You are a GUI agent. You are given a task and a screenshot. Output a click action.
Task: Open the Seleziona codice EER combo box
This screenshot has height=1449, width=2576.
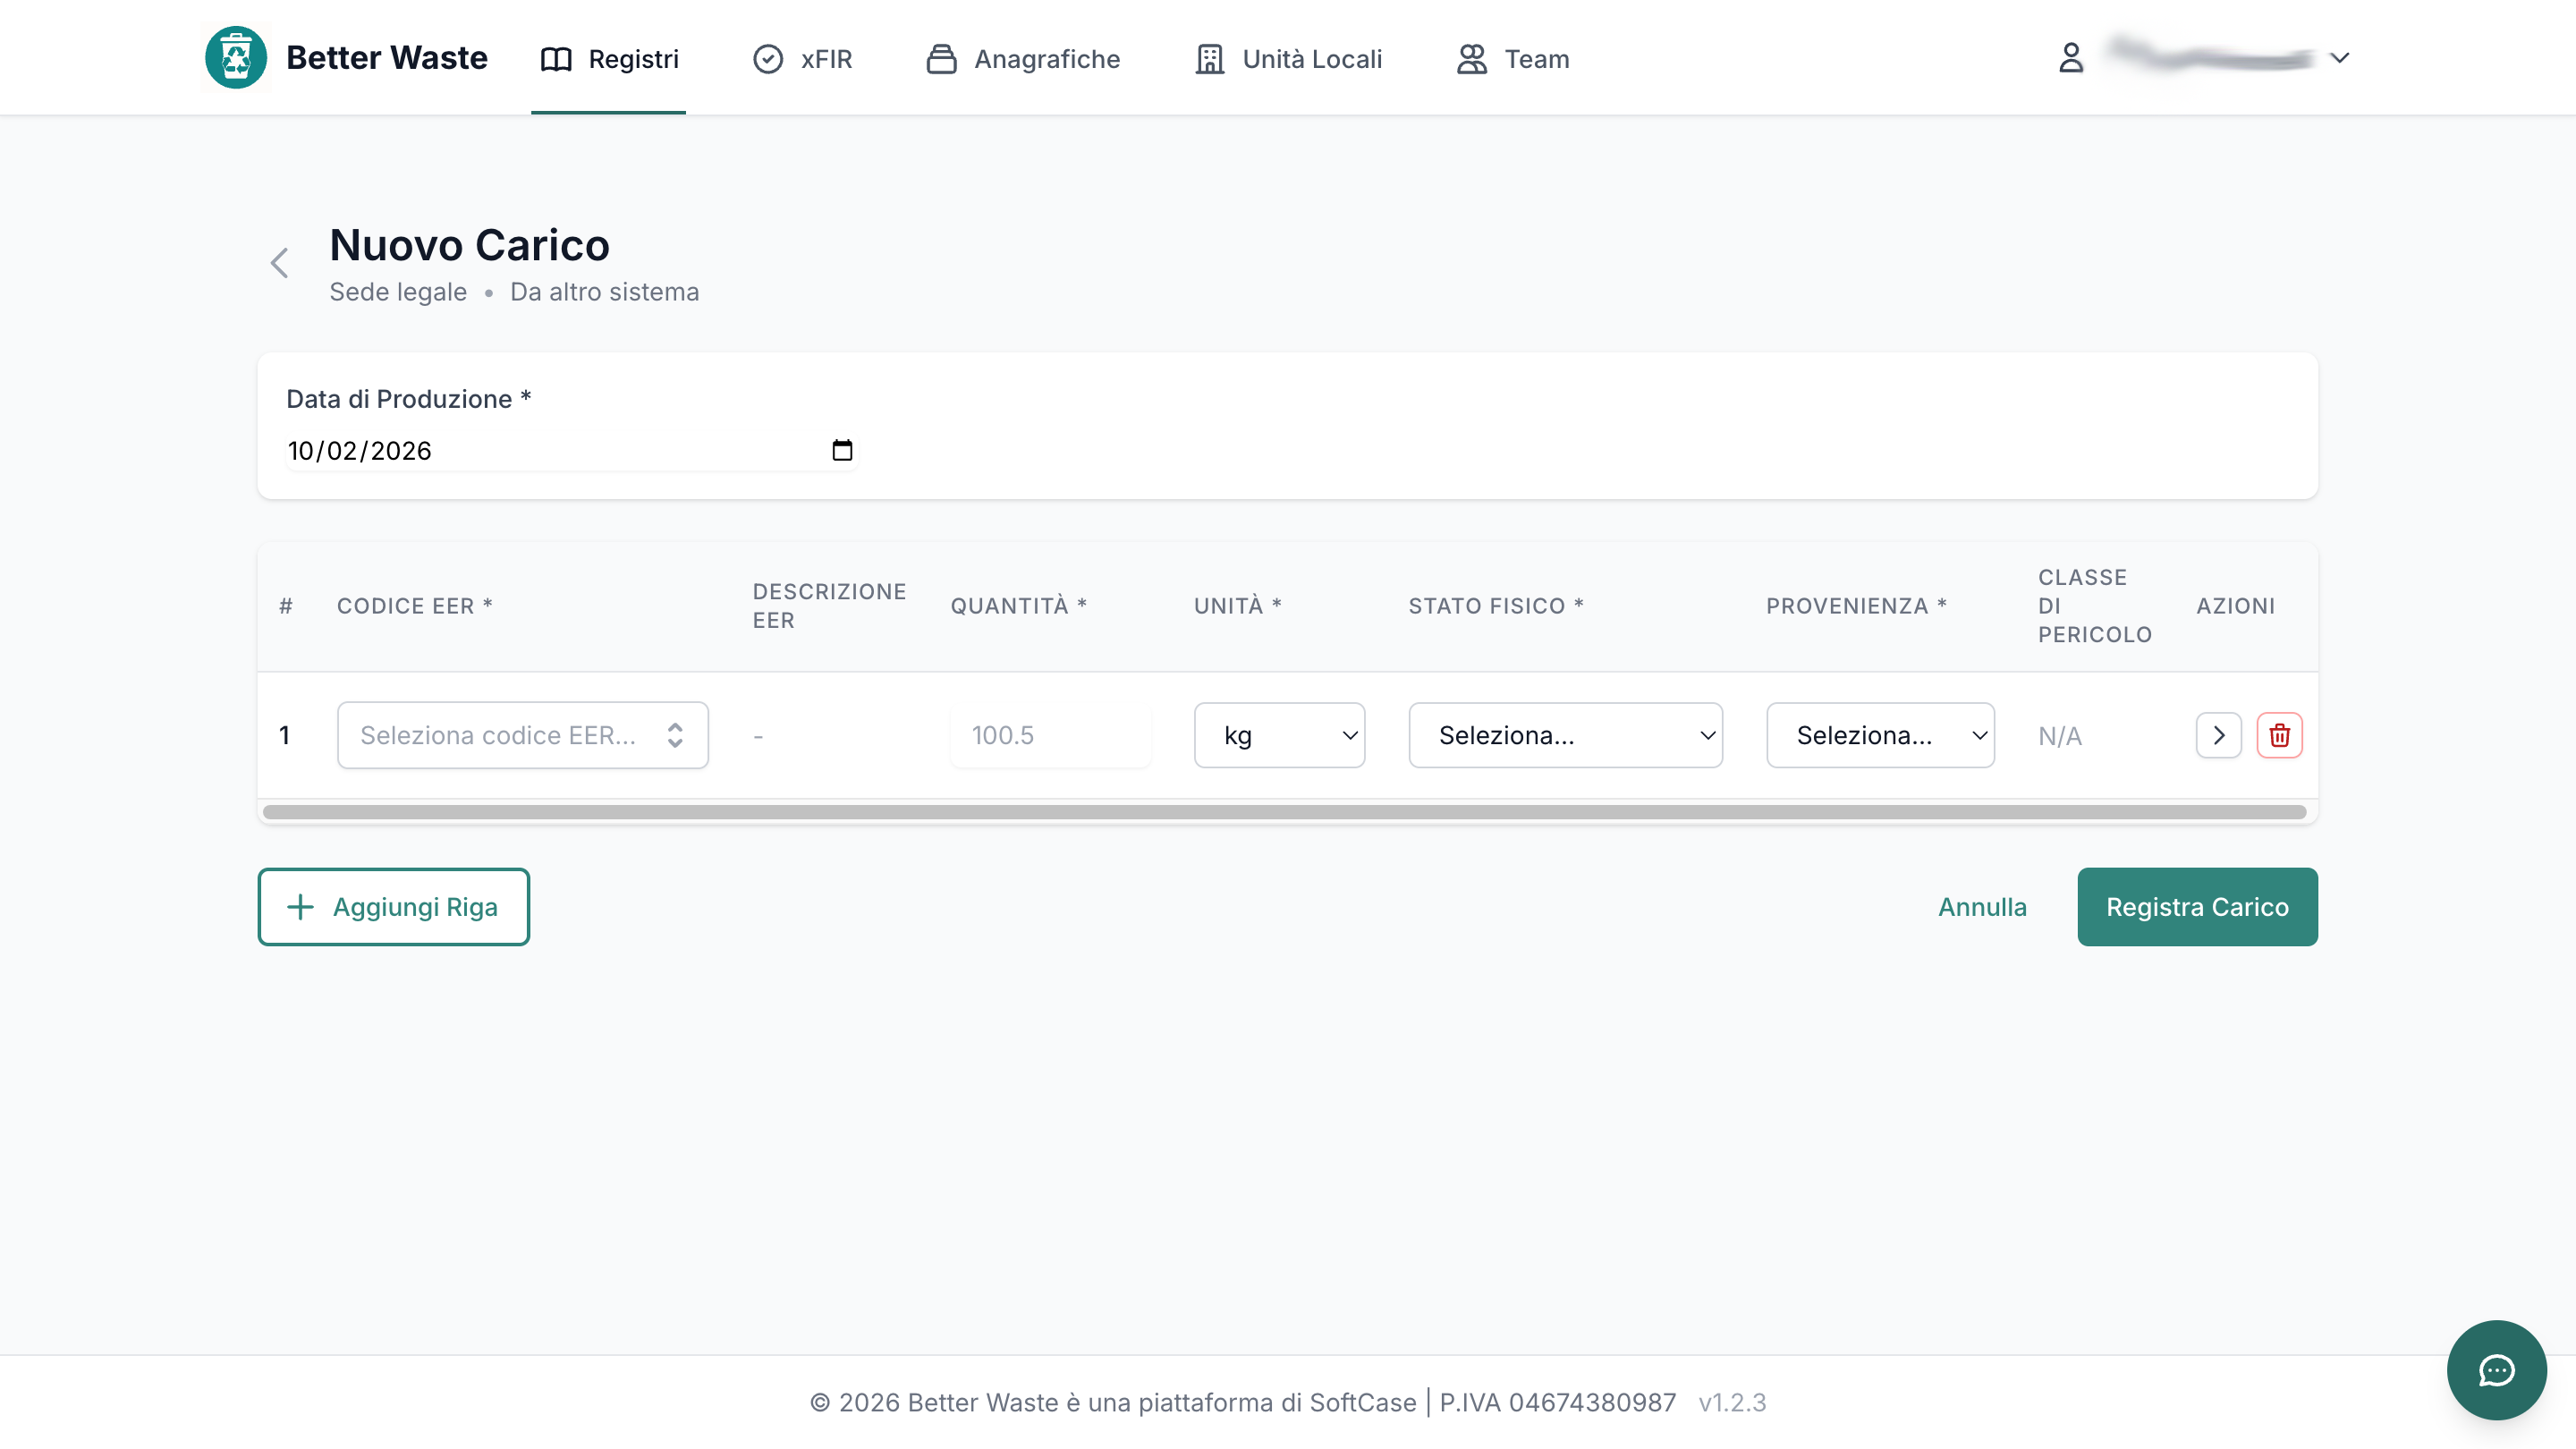tap(523, 735)
